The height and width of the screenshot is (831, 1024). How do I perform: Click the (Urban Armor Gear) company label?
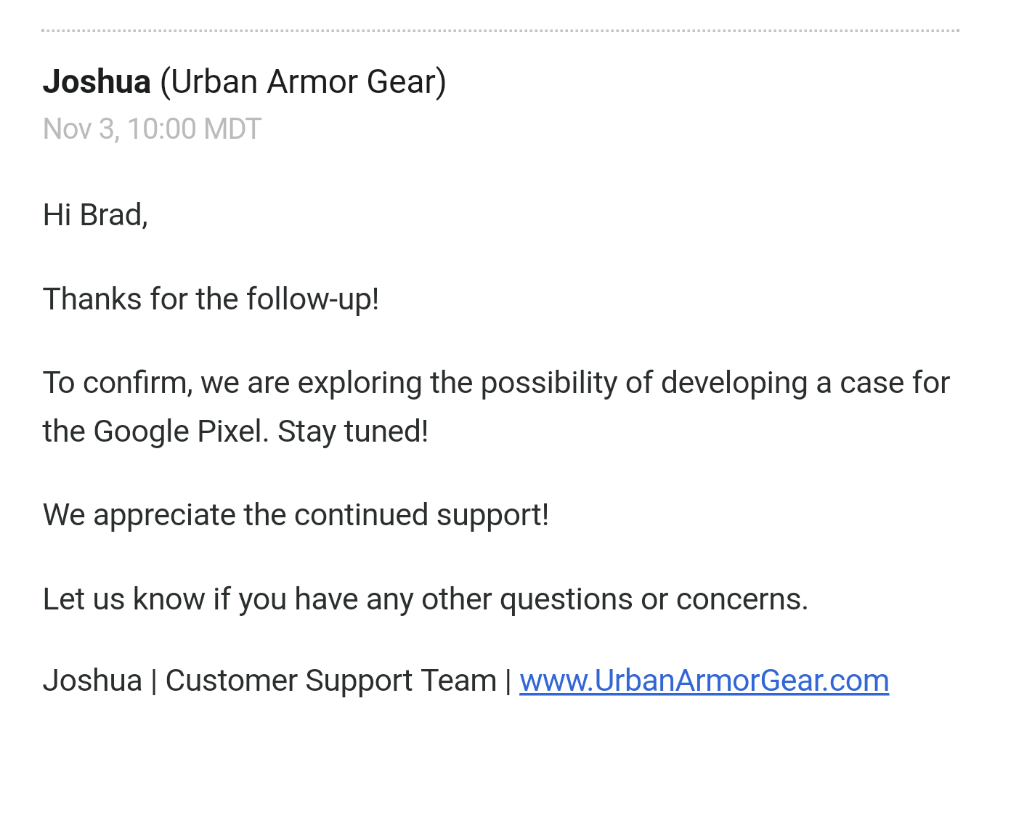click(x=303, y=83)
